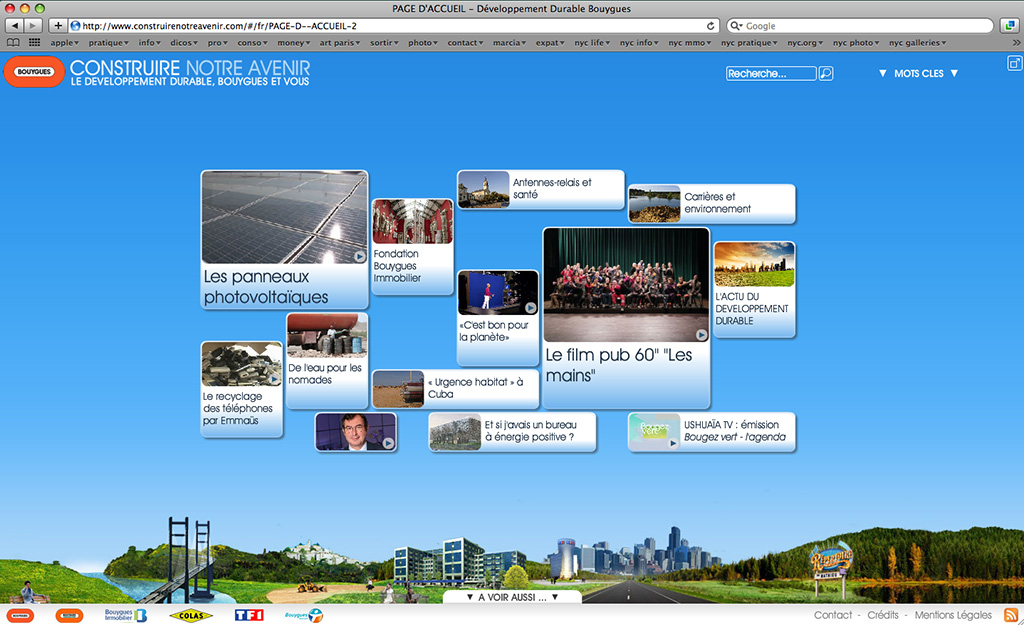
Task: Click the TF1 logo in footer
Action: 249,615
